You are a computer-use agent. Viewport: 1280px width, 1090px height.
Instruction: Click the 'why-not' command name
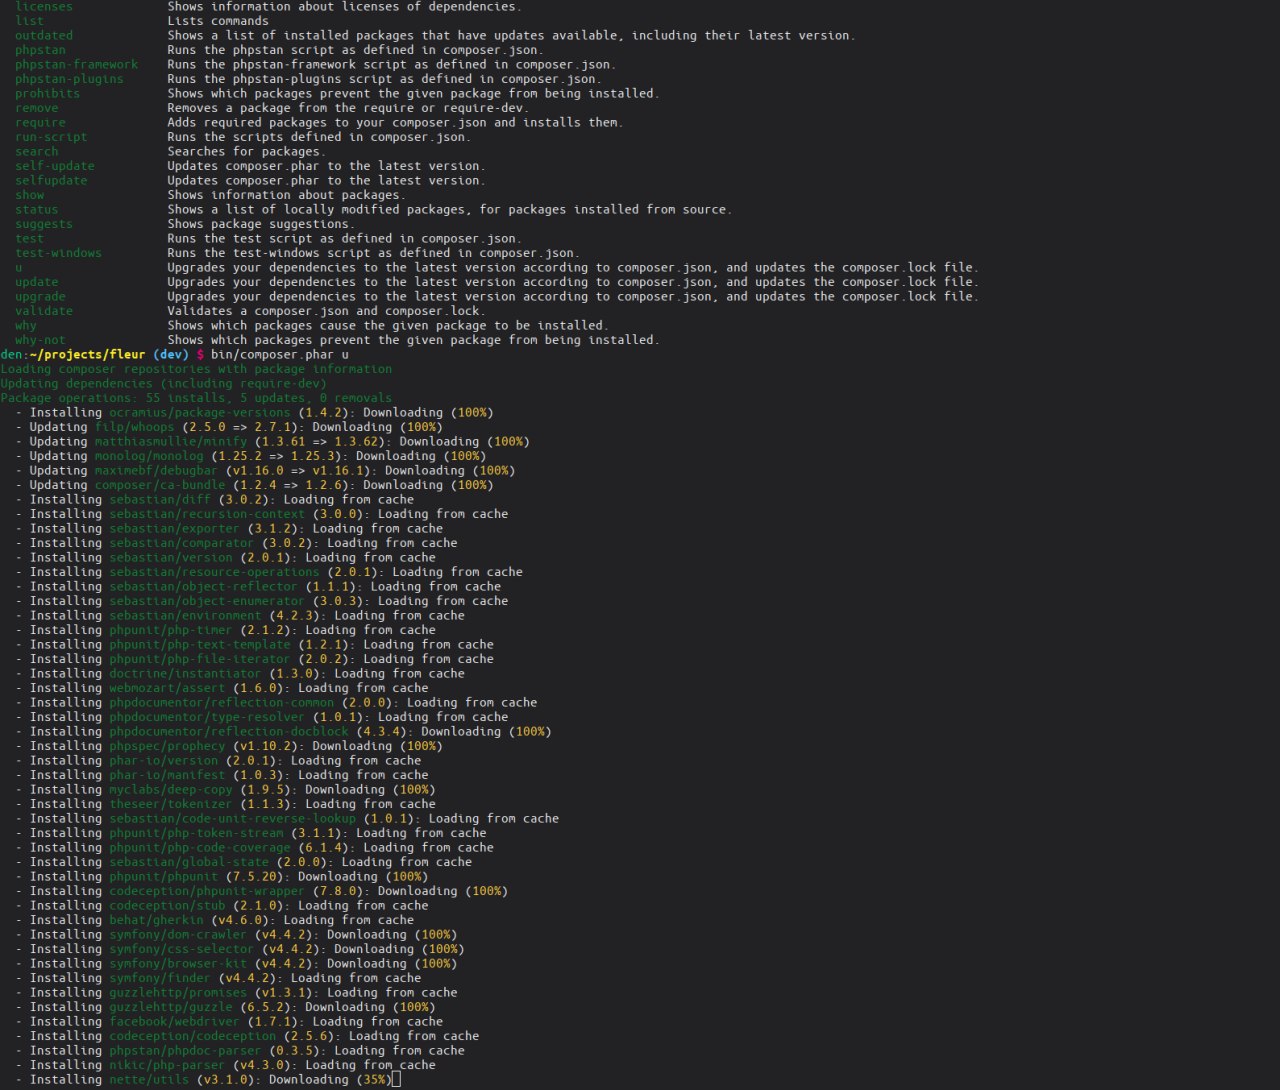pyautogui.click(x=40, y=340)
